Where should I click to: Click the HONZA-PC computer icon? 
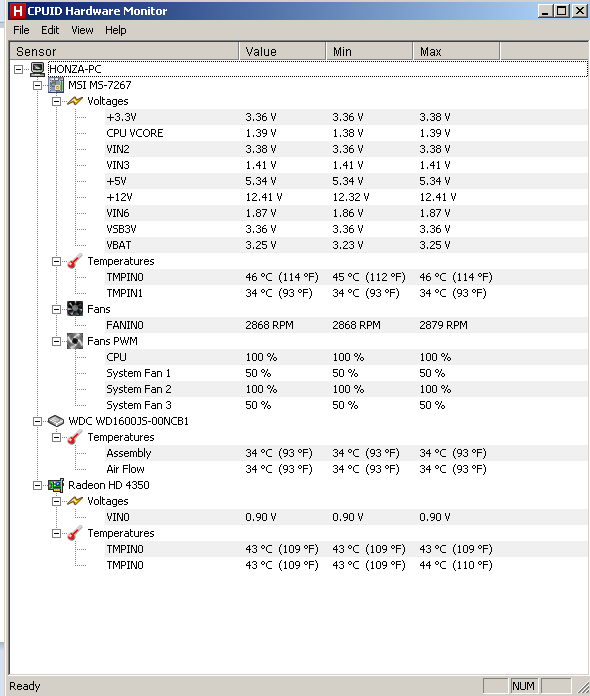(38, 69)
